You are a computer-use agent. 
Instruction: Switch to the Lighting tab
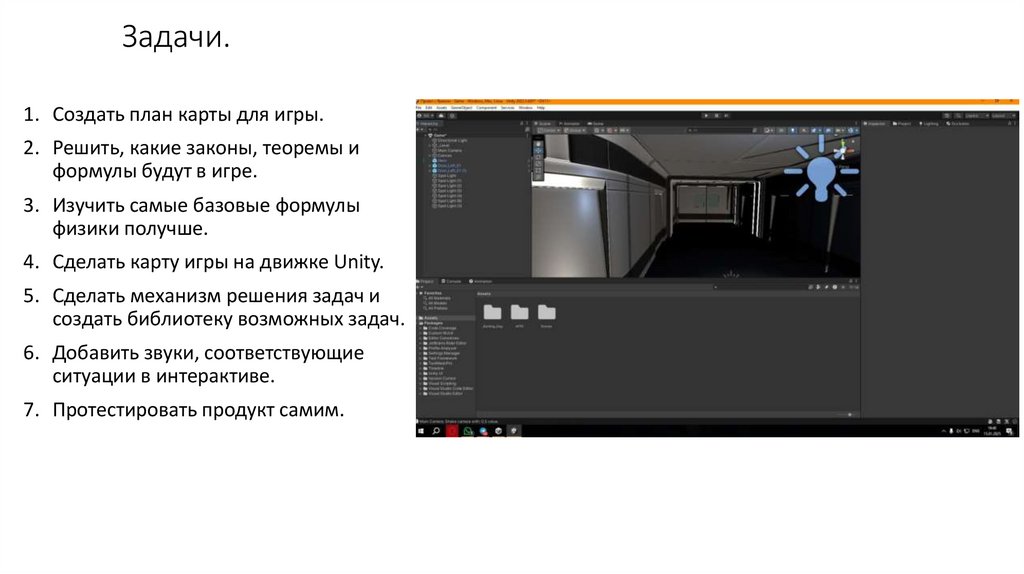[x=929, y=123]
